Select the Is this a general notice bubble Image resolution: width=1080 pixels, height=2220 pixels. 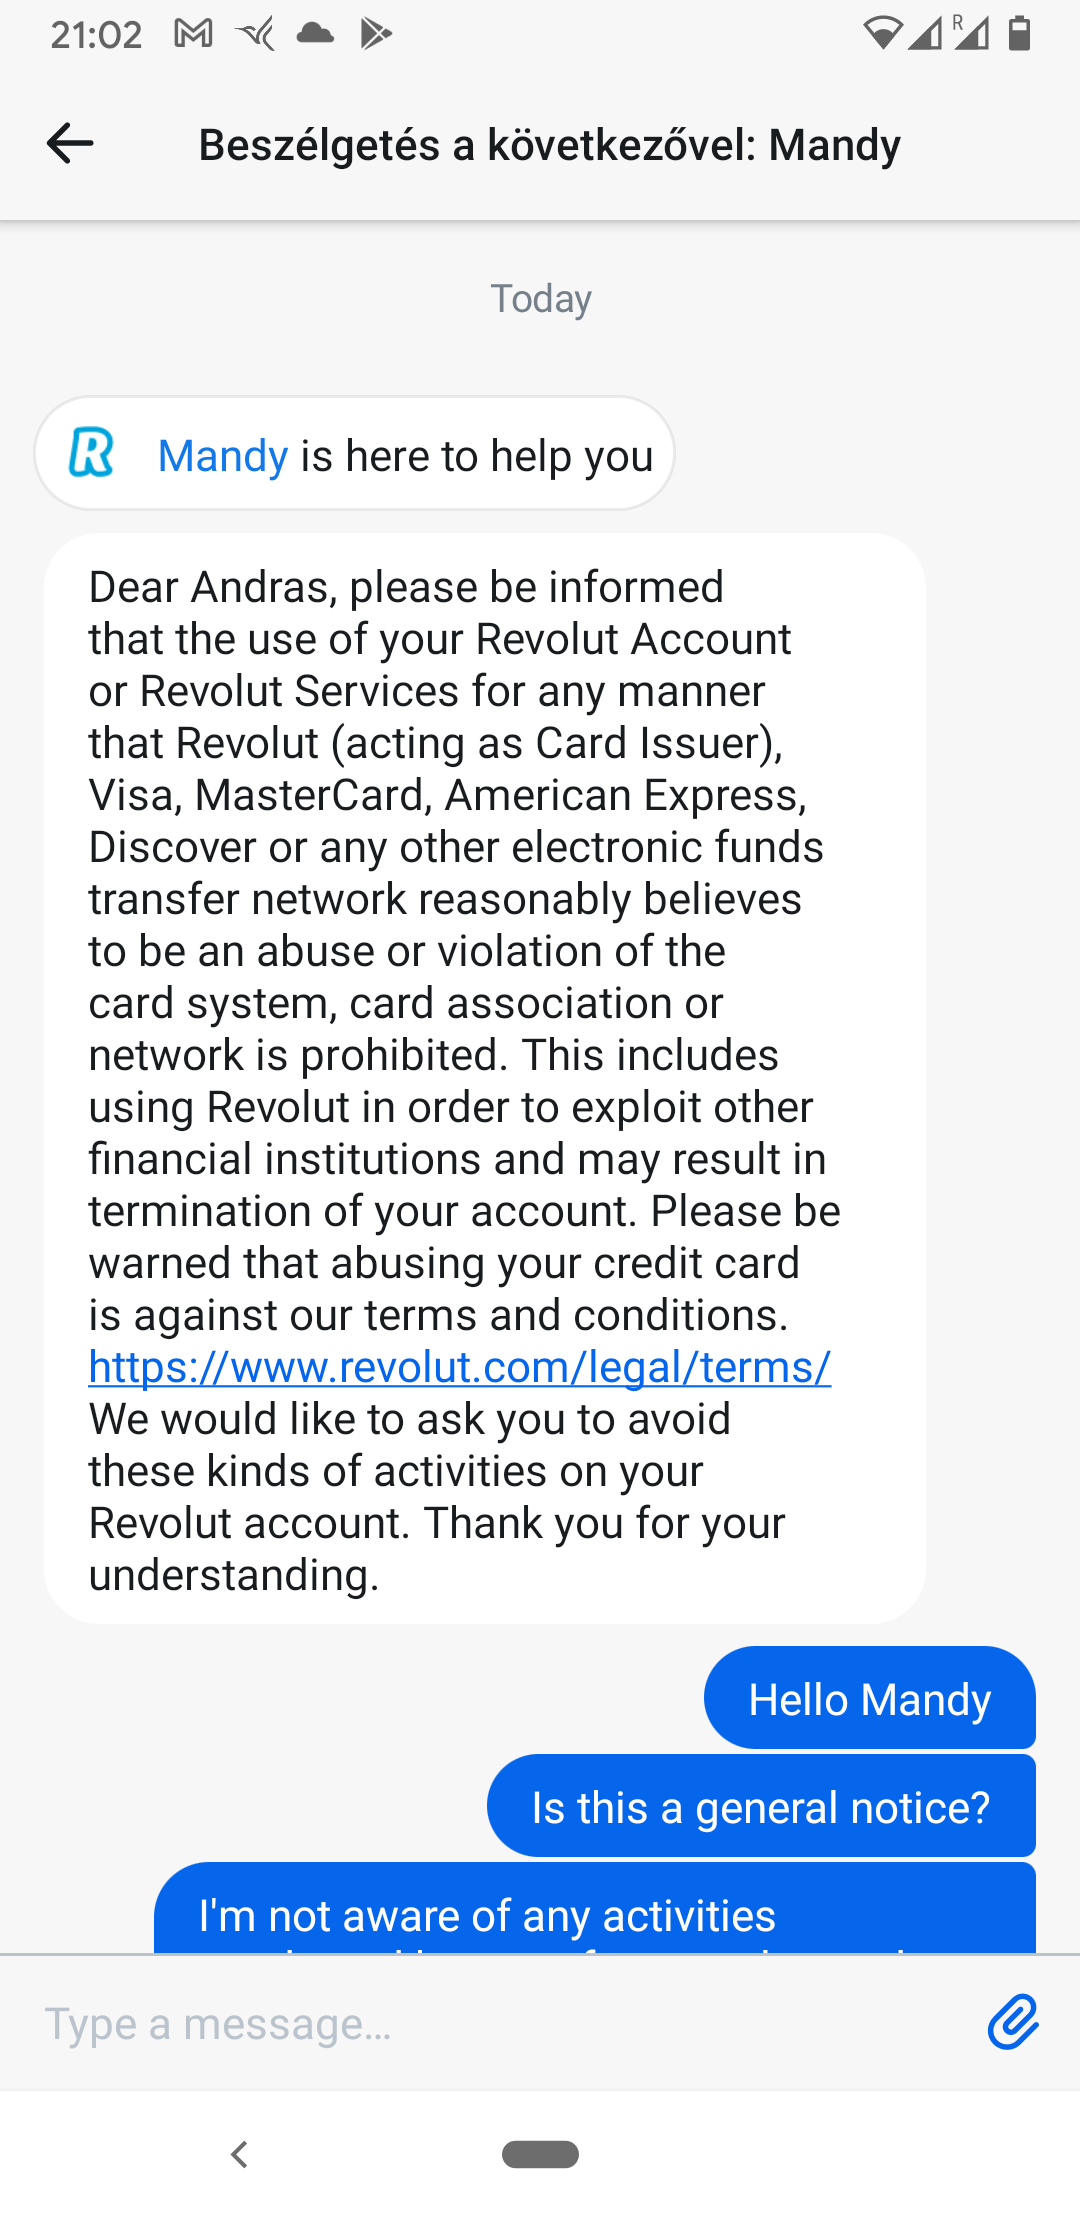761,1806
